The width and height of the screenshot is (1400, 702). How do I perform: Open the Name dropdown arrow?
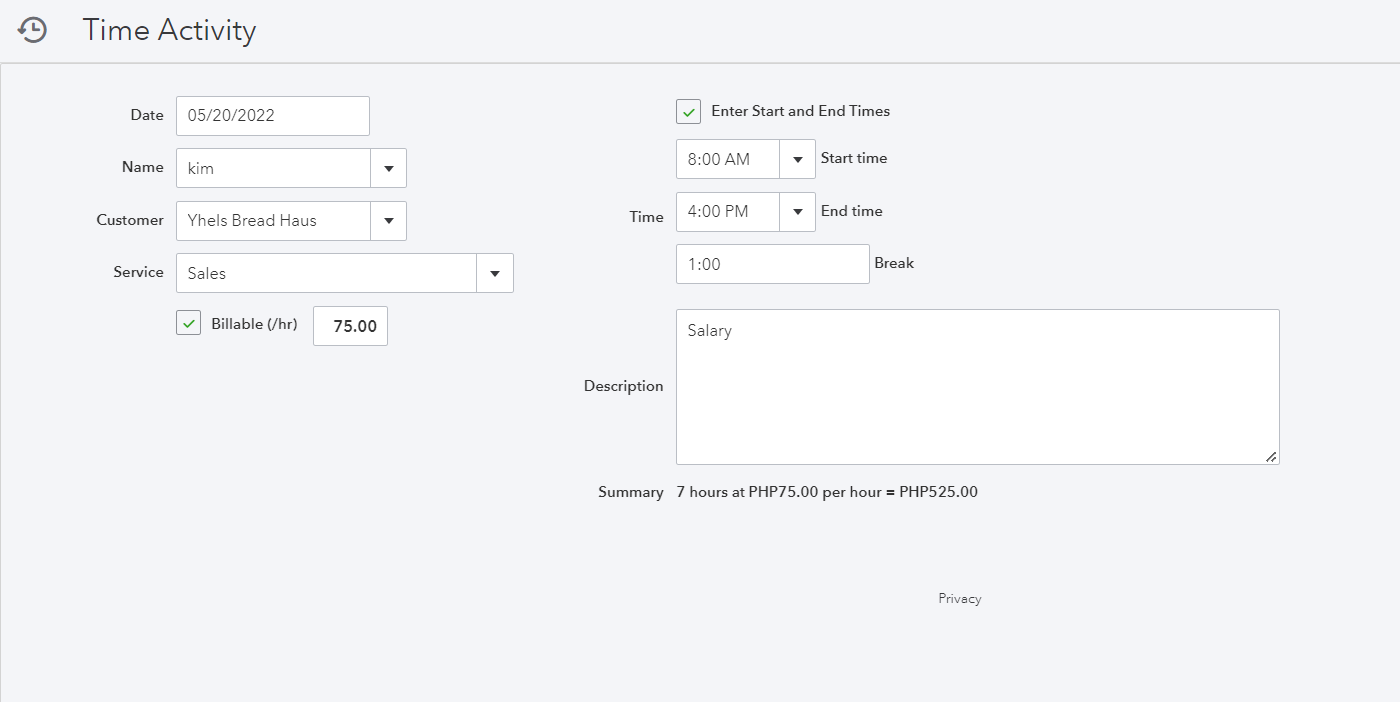point(388,168)
